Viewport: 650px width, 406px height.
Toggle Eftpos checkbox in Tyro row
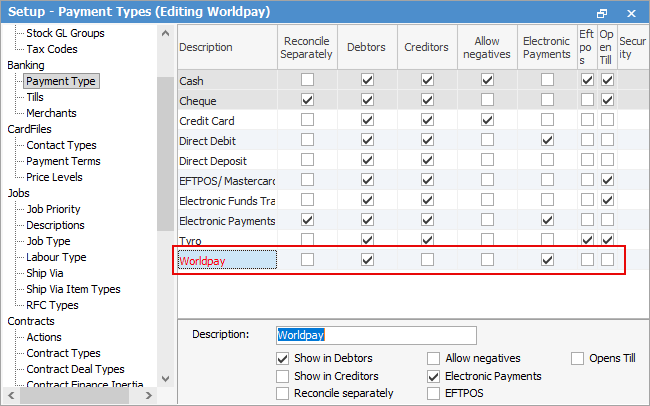click(587, 240)
